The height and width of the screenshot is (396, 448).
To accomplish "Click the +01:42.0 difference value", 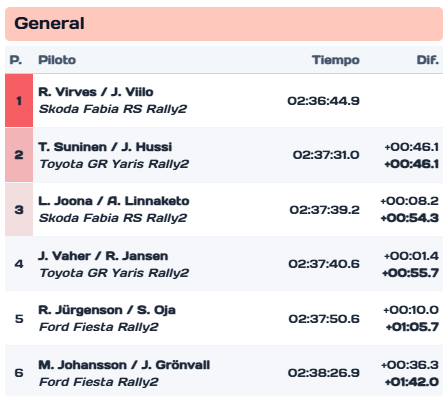I will point(412,381).
